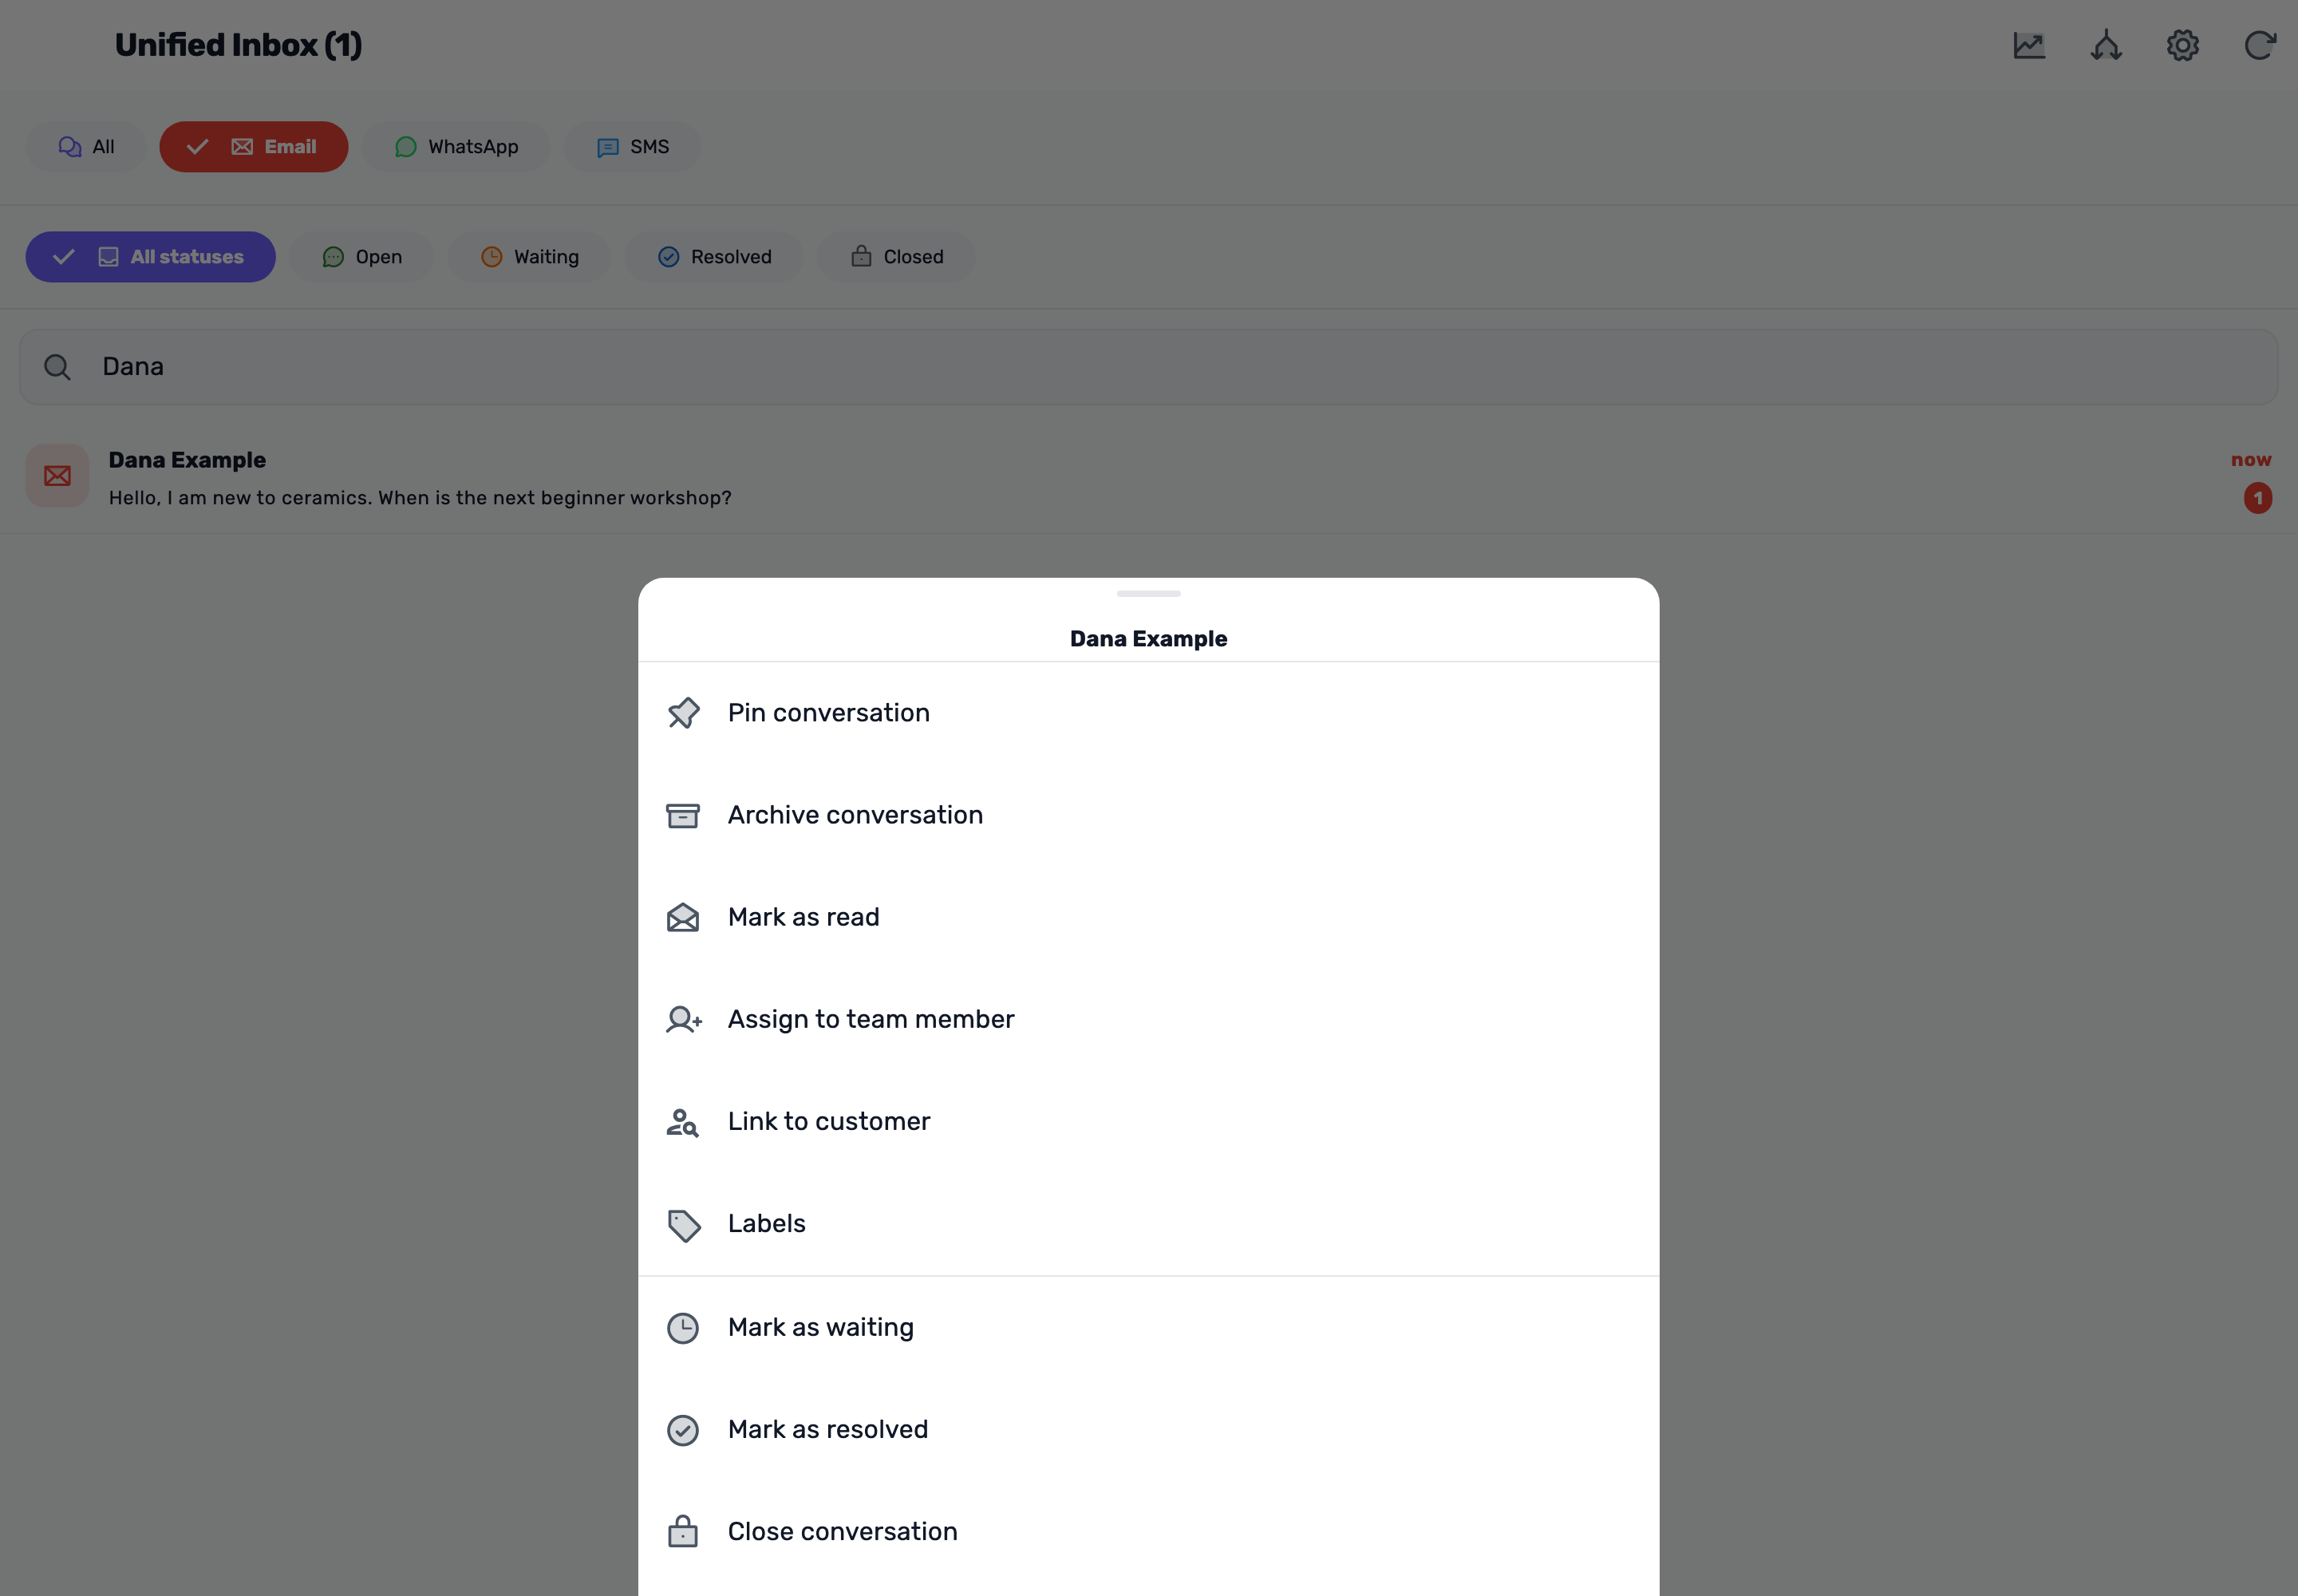Image resolution: width=2298 pixels, height=1596 pixels.
Task: Select Mark as waiting option
Action: point(1148,1327)
